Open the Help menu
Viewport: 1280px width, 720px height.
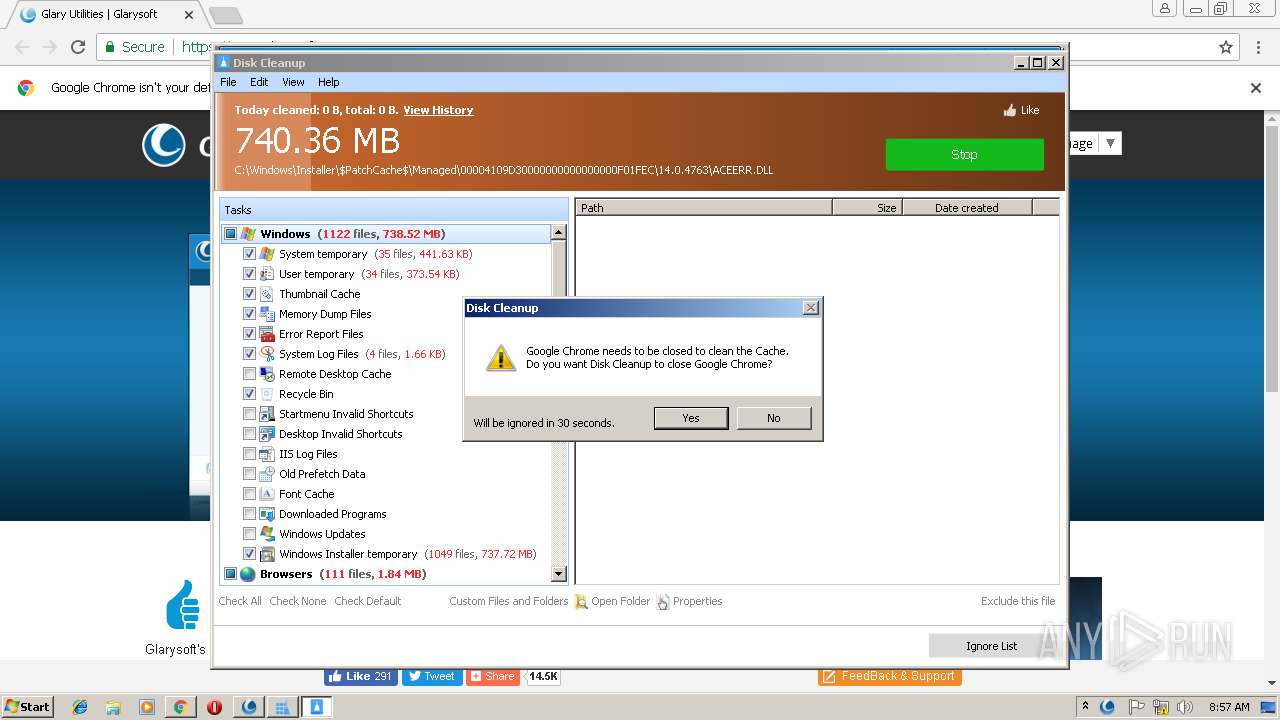[x=329, y=82]
